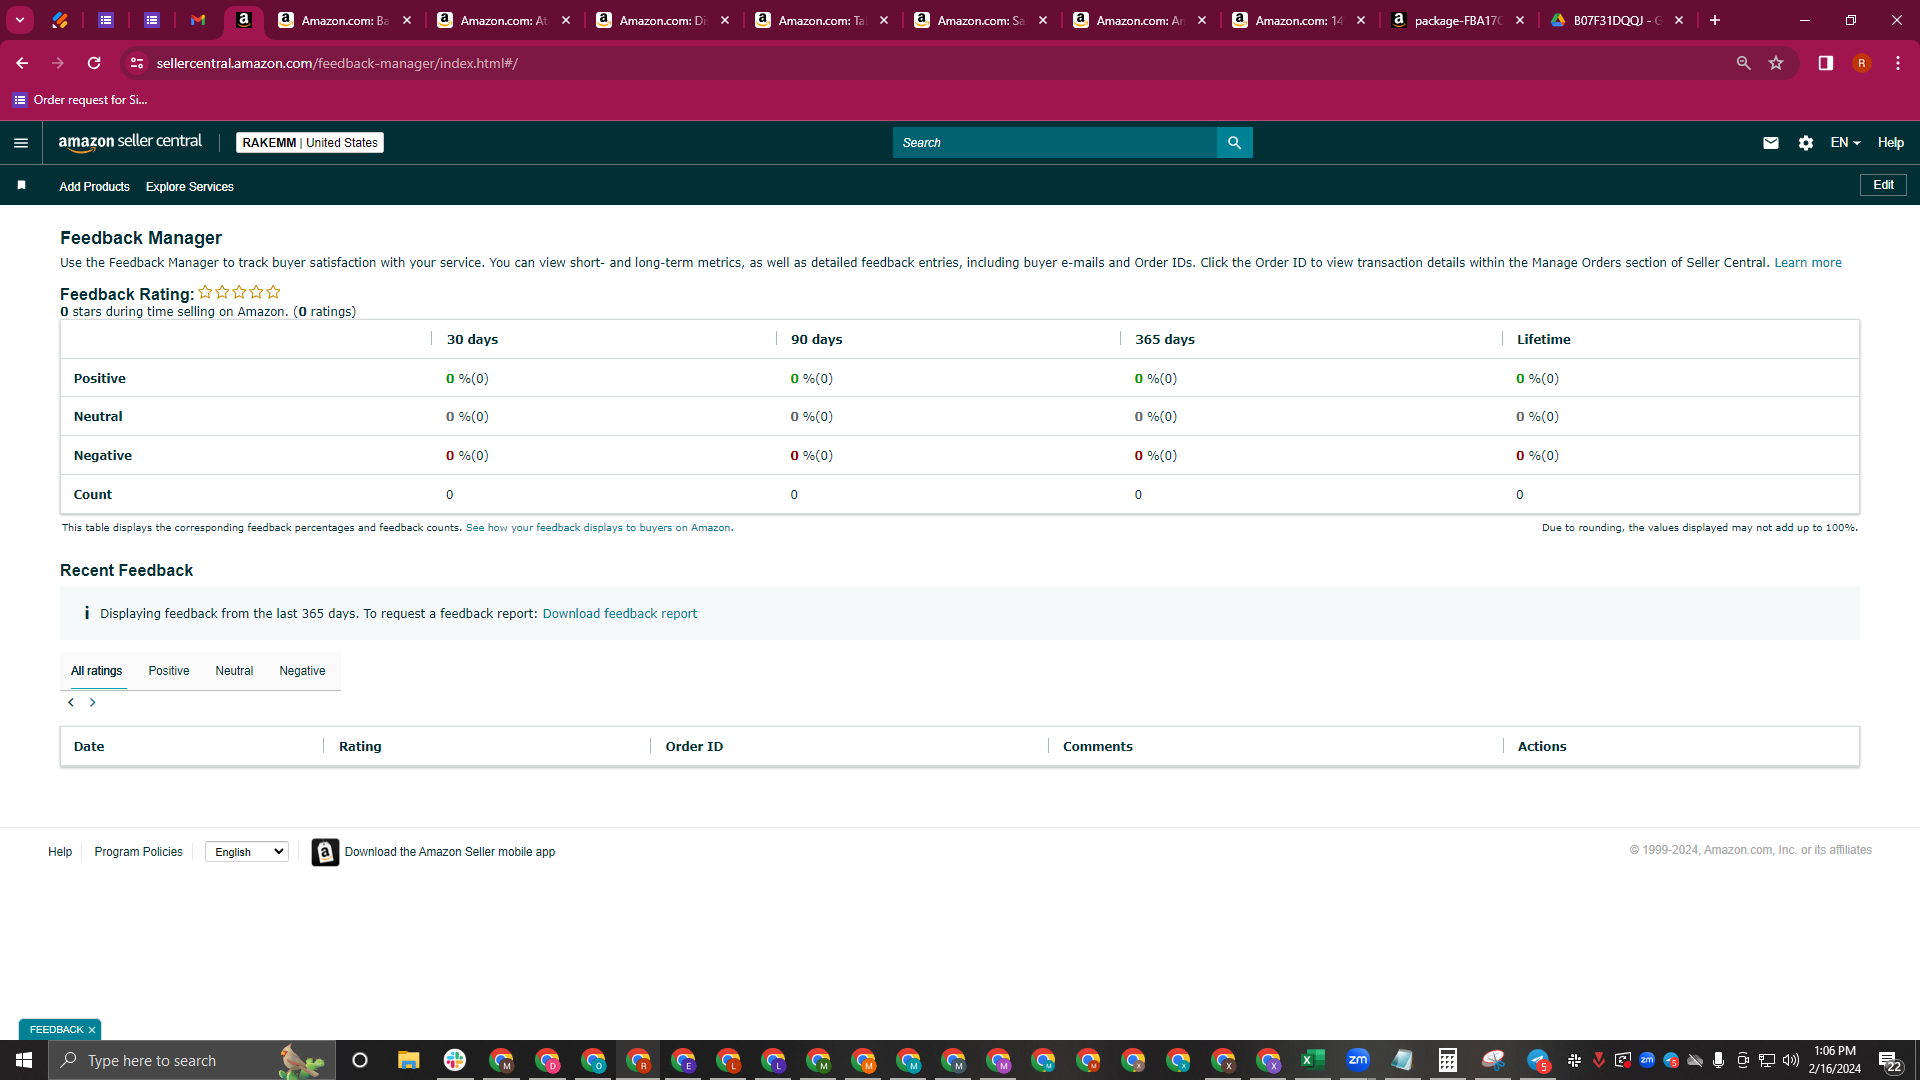Open Excel from the taskbar
The image size is (1920, 1080).
[1312, 1060]
